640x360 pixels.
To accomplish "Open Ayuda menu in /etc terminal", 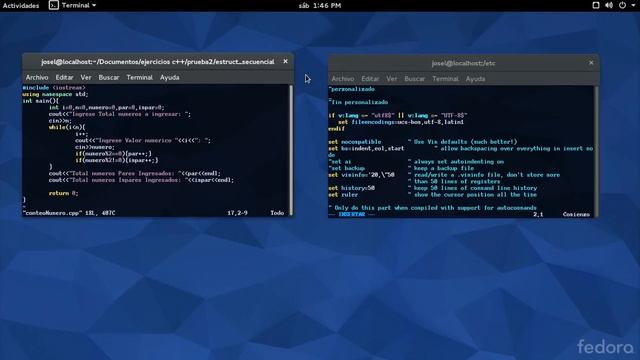I will 475,78.
